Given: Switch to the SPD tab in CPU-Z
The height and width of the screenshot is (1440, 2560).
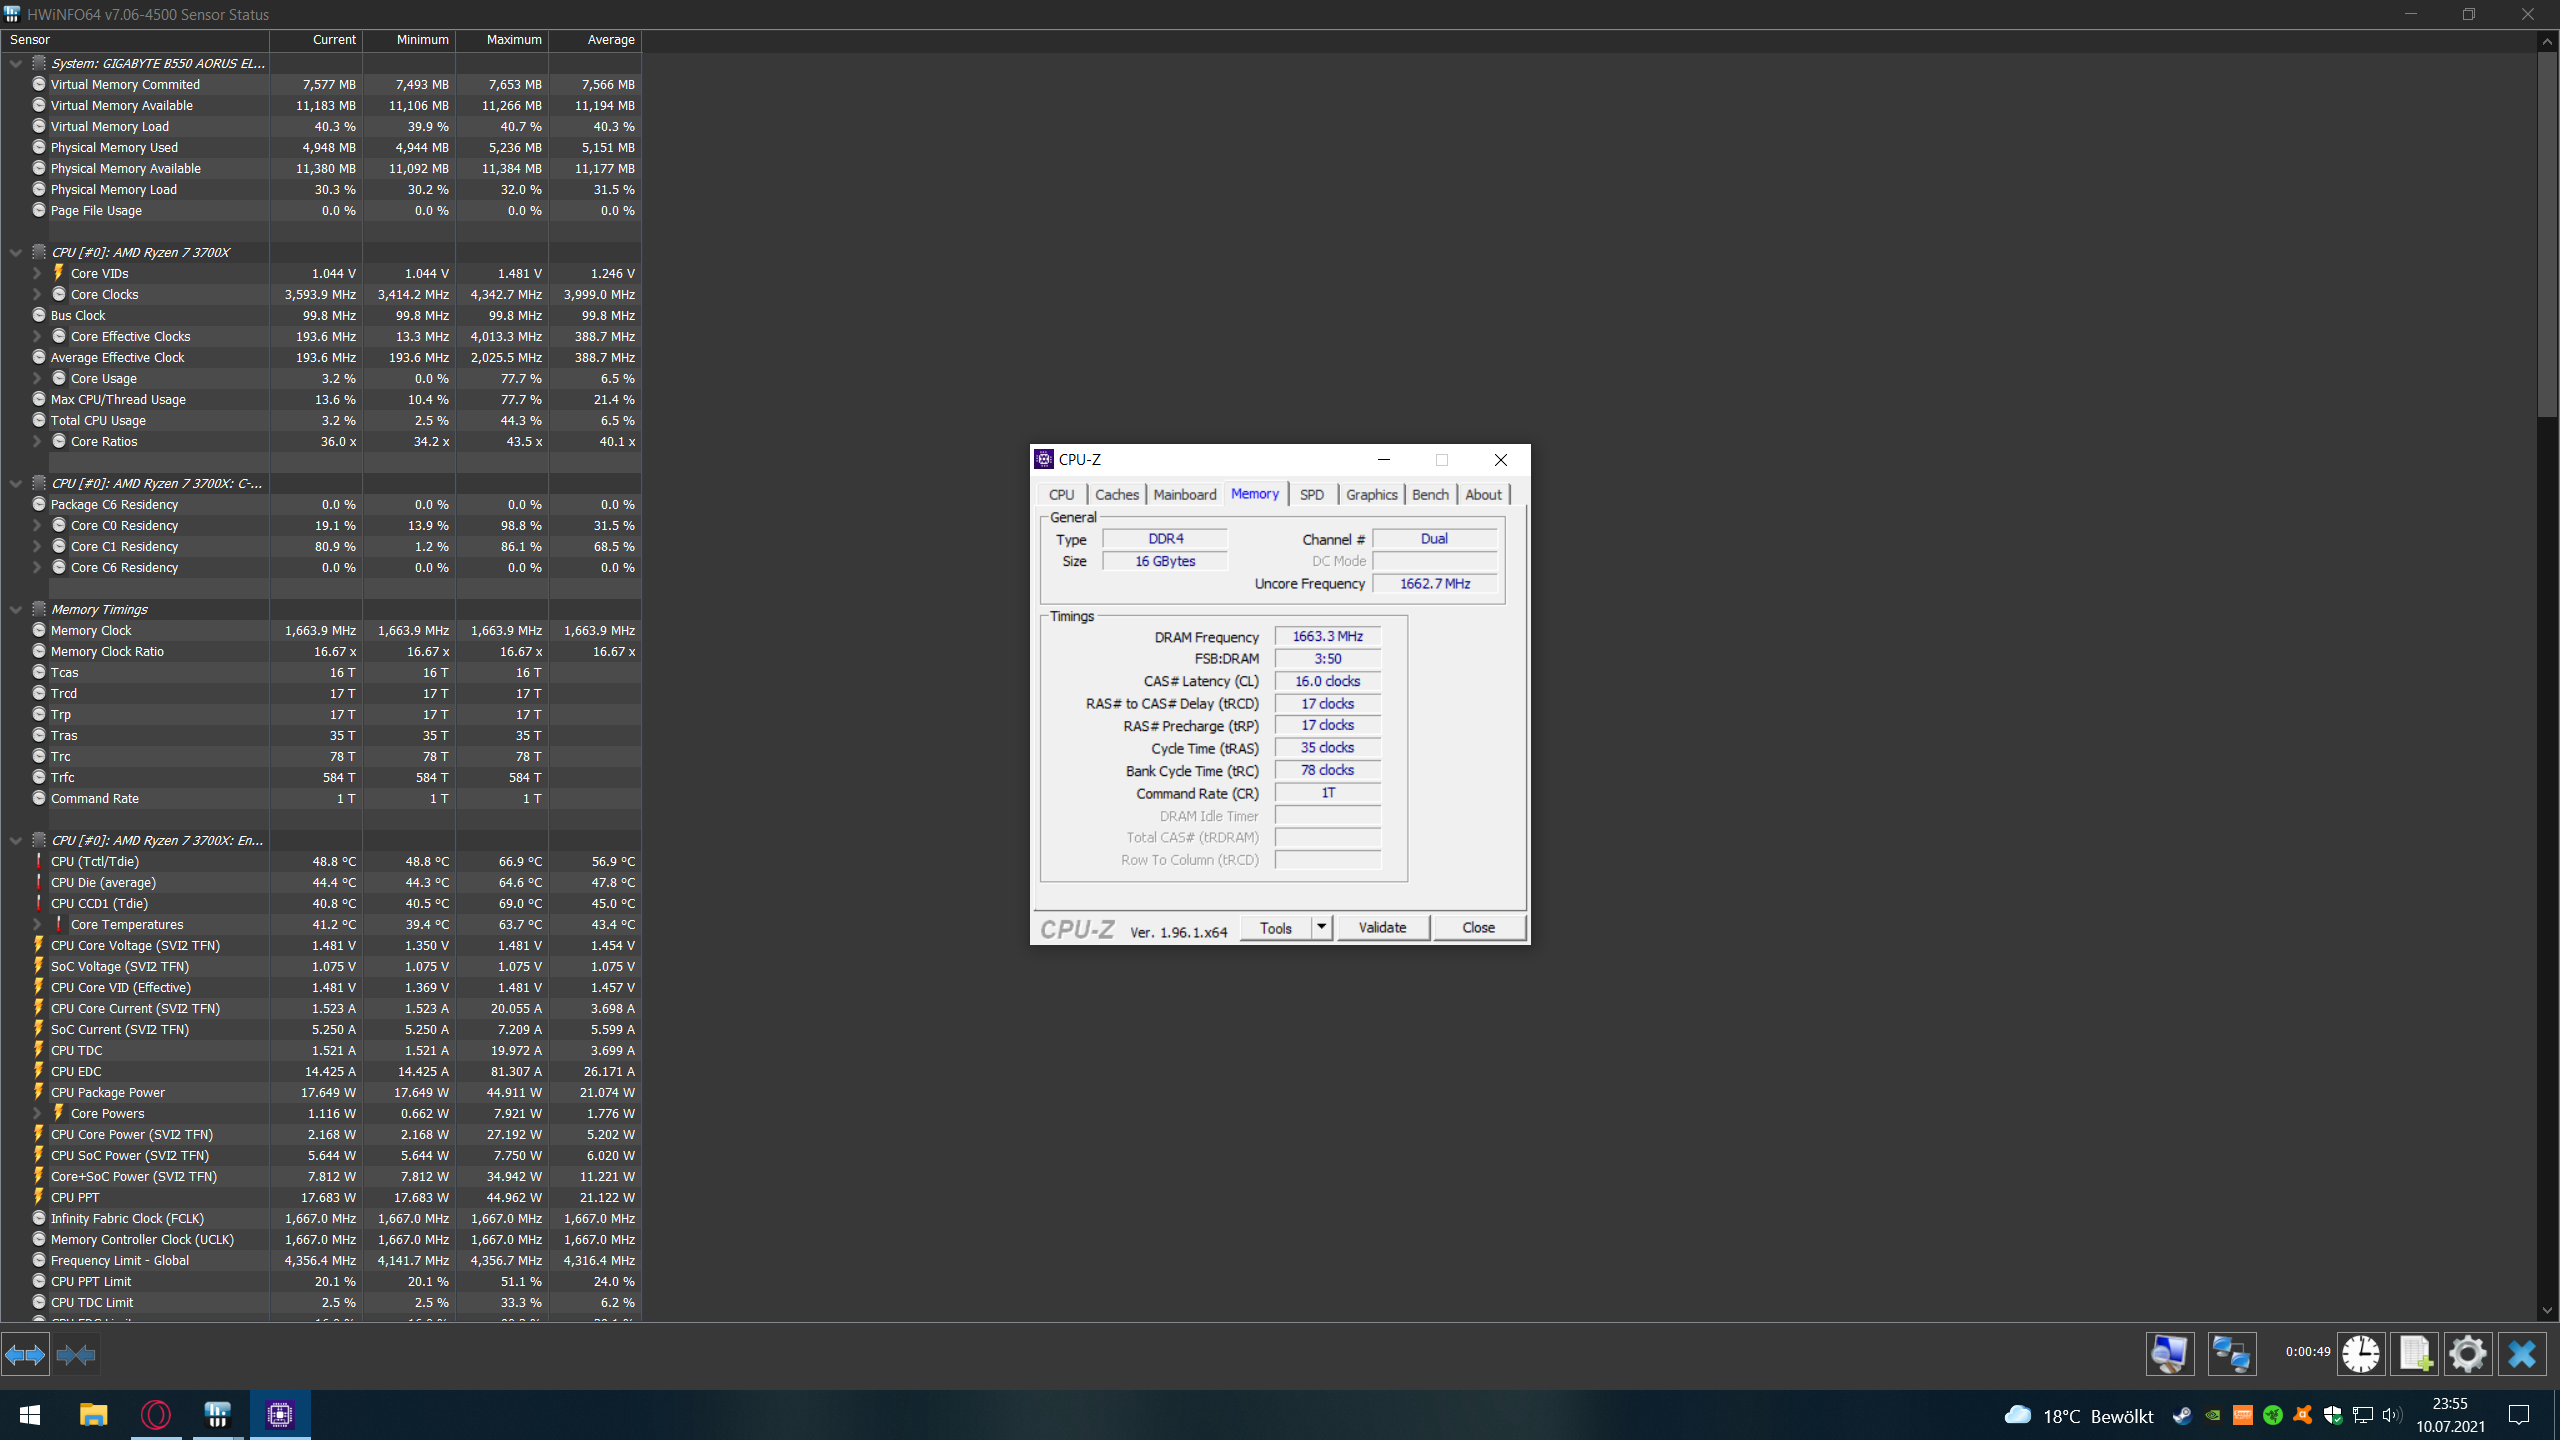Looking at the screenshot, I should point(1311,494).
